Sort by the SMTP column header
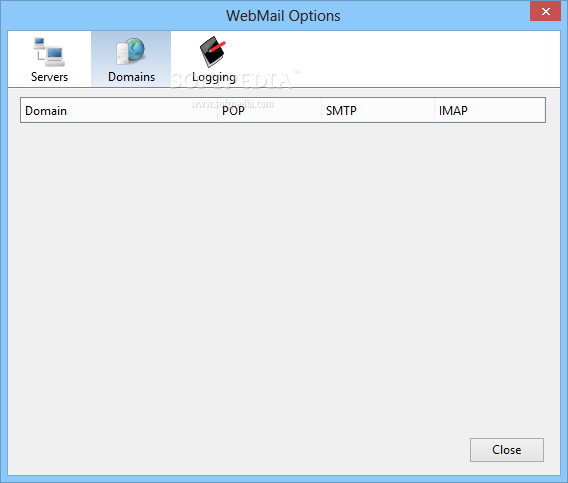Image resolution: width=568 pixels, height=483 pixels. coord(377,110)
